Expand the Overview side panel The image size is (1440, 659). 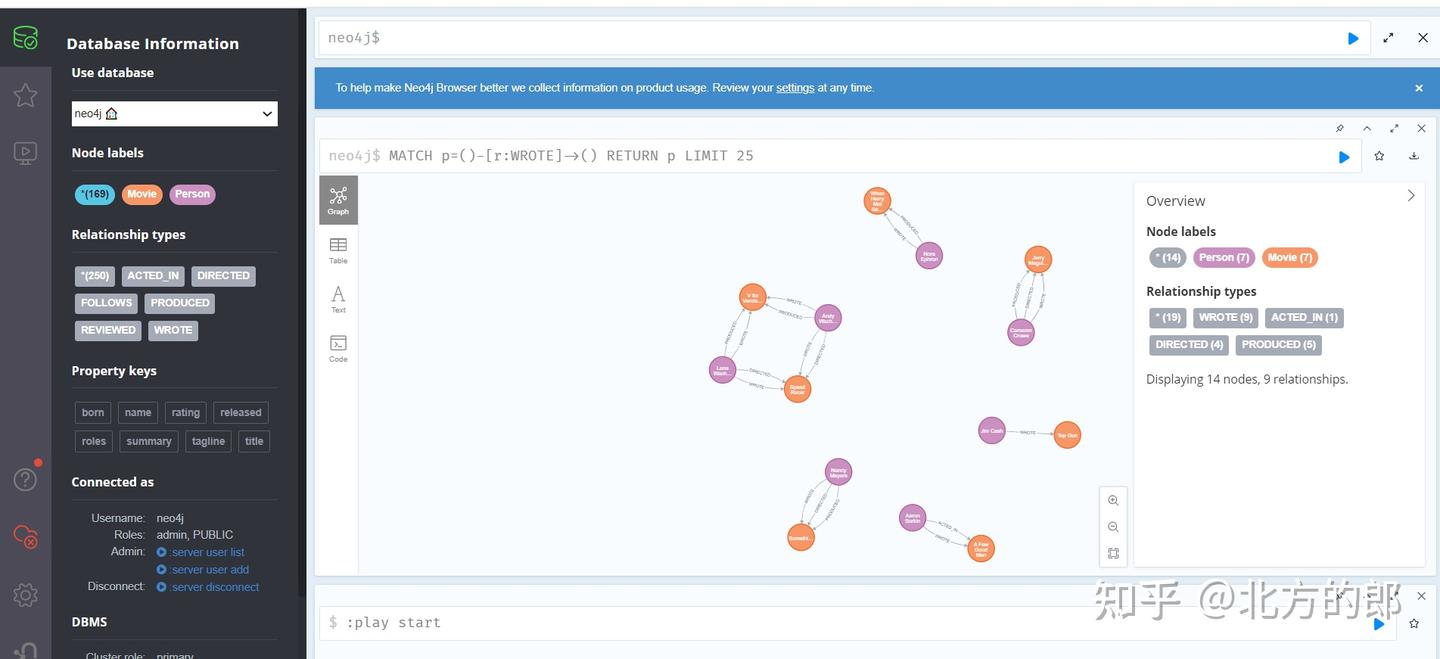(1410, 195)
